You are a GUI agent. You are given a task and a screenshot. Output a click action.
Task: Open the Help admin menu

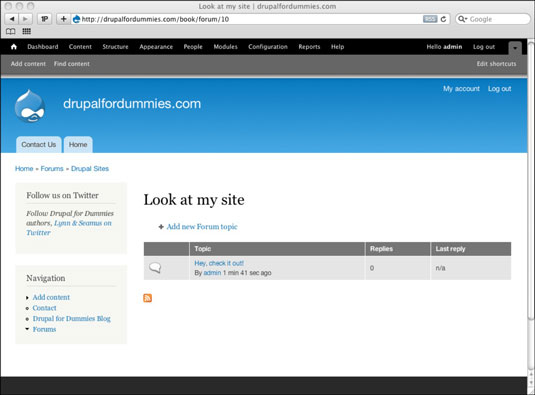[x=337, y=47]
